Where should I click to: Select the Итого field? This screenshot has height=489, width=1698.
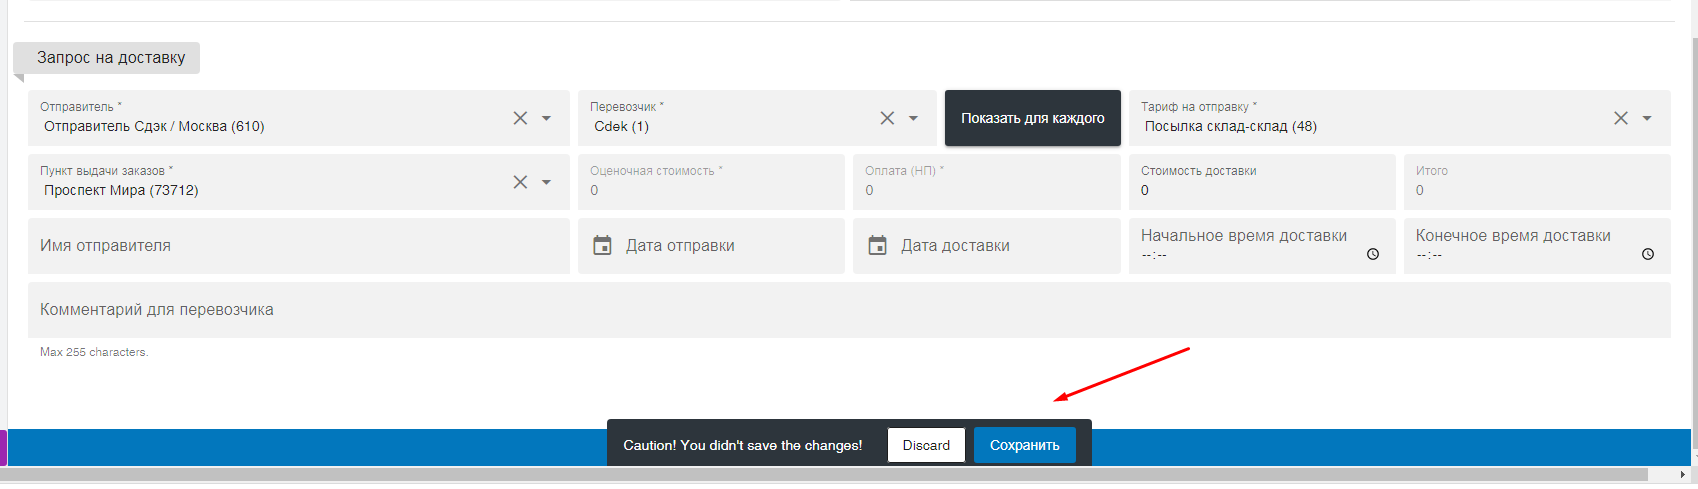[1537, 182]
